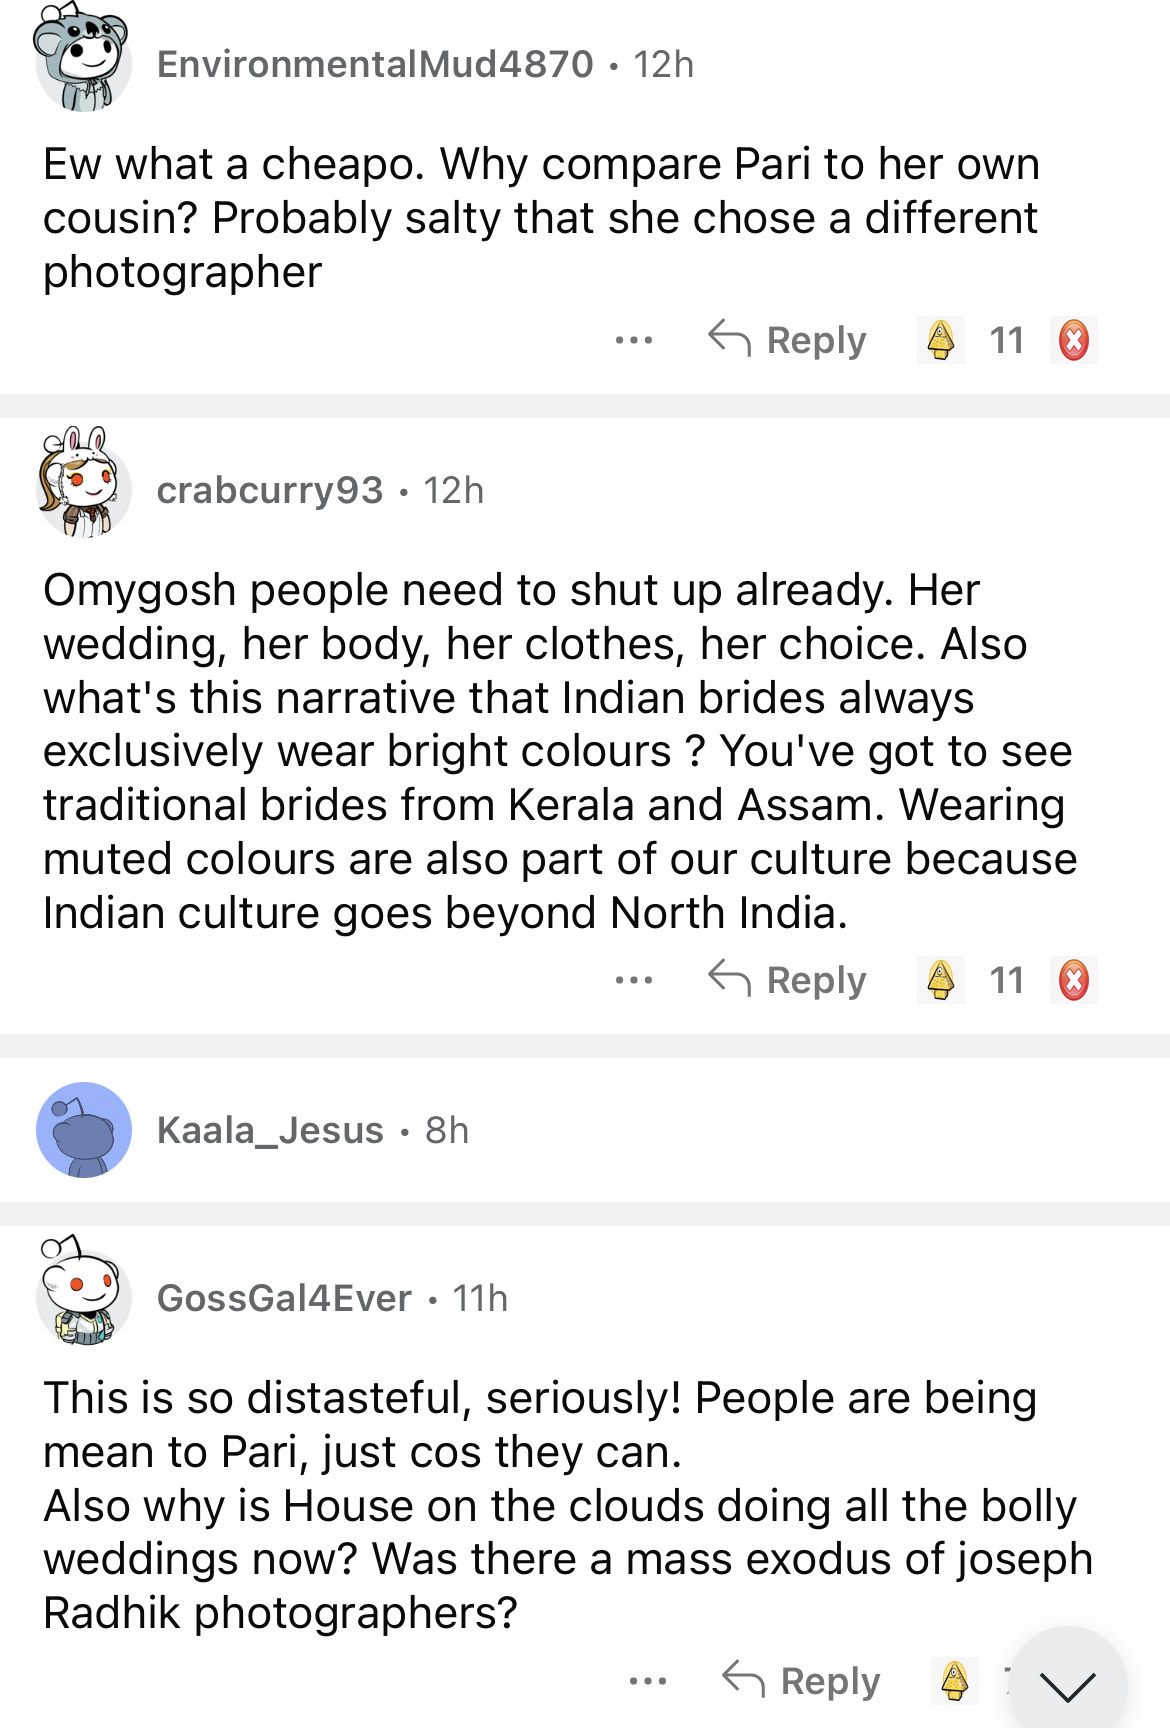The image size is (1170, 1728).
Task: Downvote EnvironmentalMud4870's comment
Action: [1074, 340]
